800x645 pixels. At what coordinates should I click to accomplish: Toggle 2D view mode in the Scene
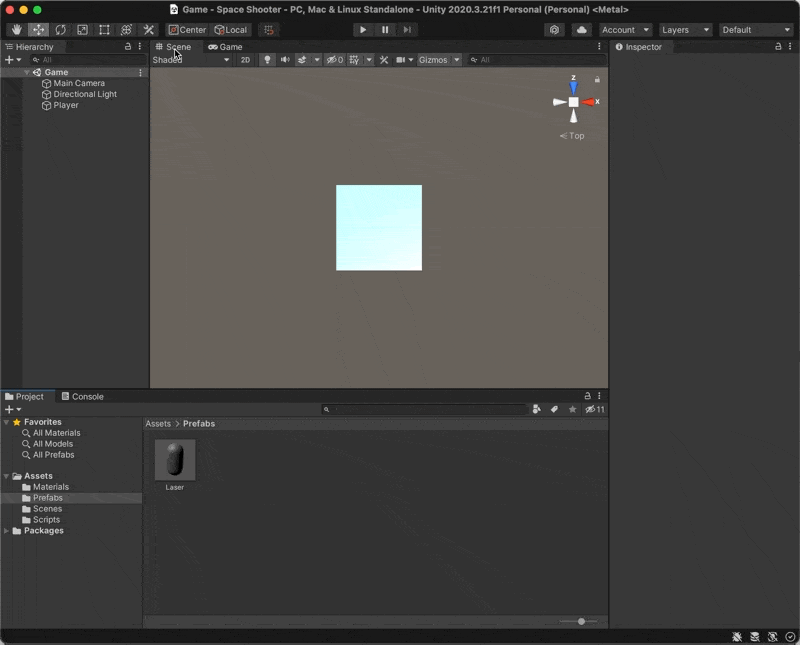(x=245, y=60)
